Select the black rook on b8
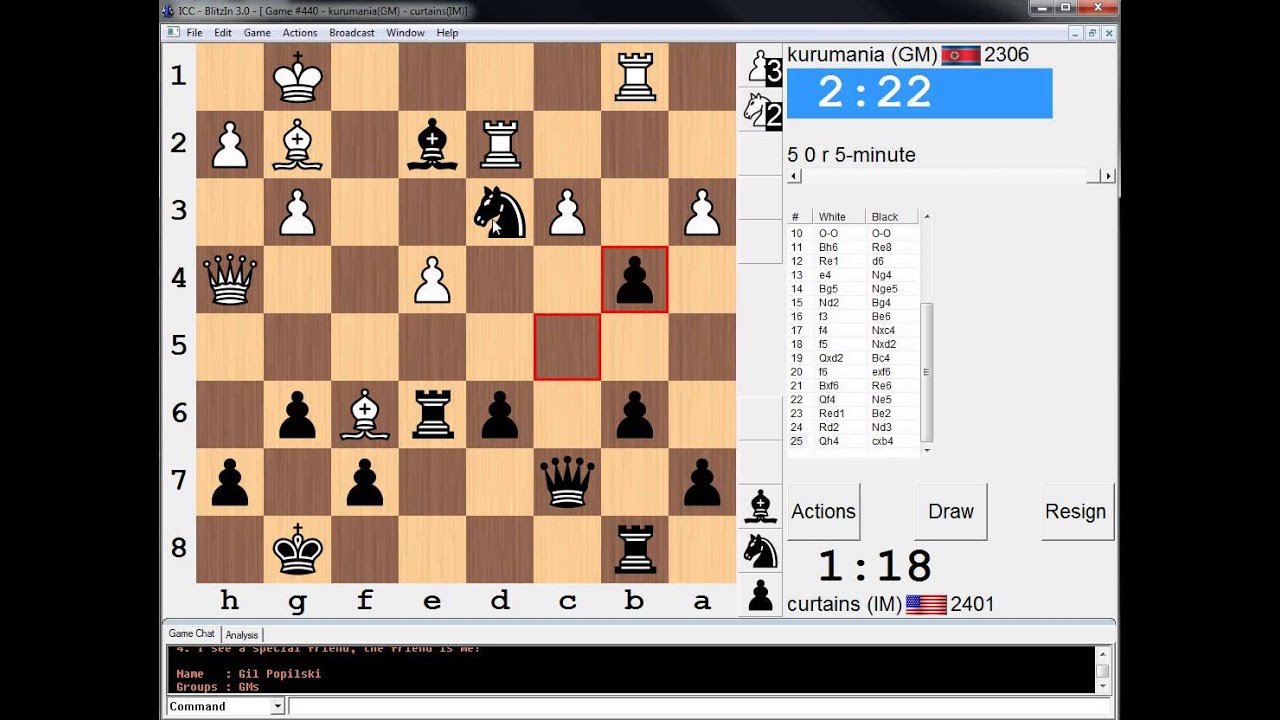This screenshot has height=720, width=1280. [x=635, y=549]
